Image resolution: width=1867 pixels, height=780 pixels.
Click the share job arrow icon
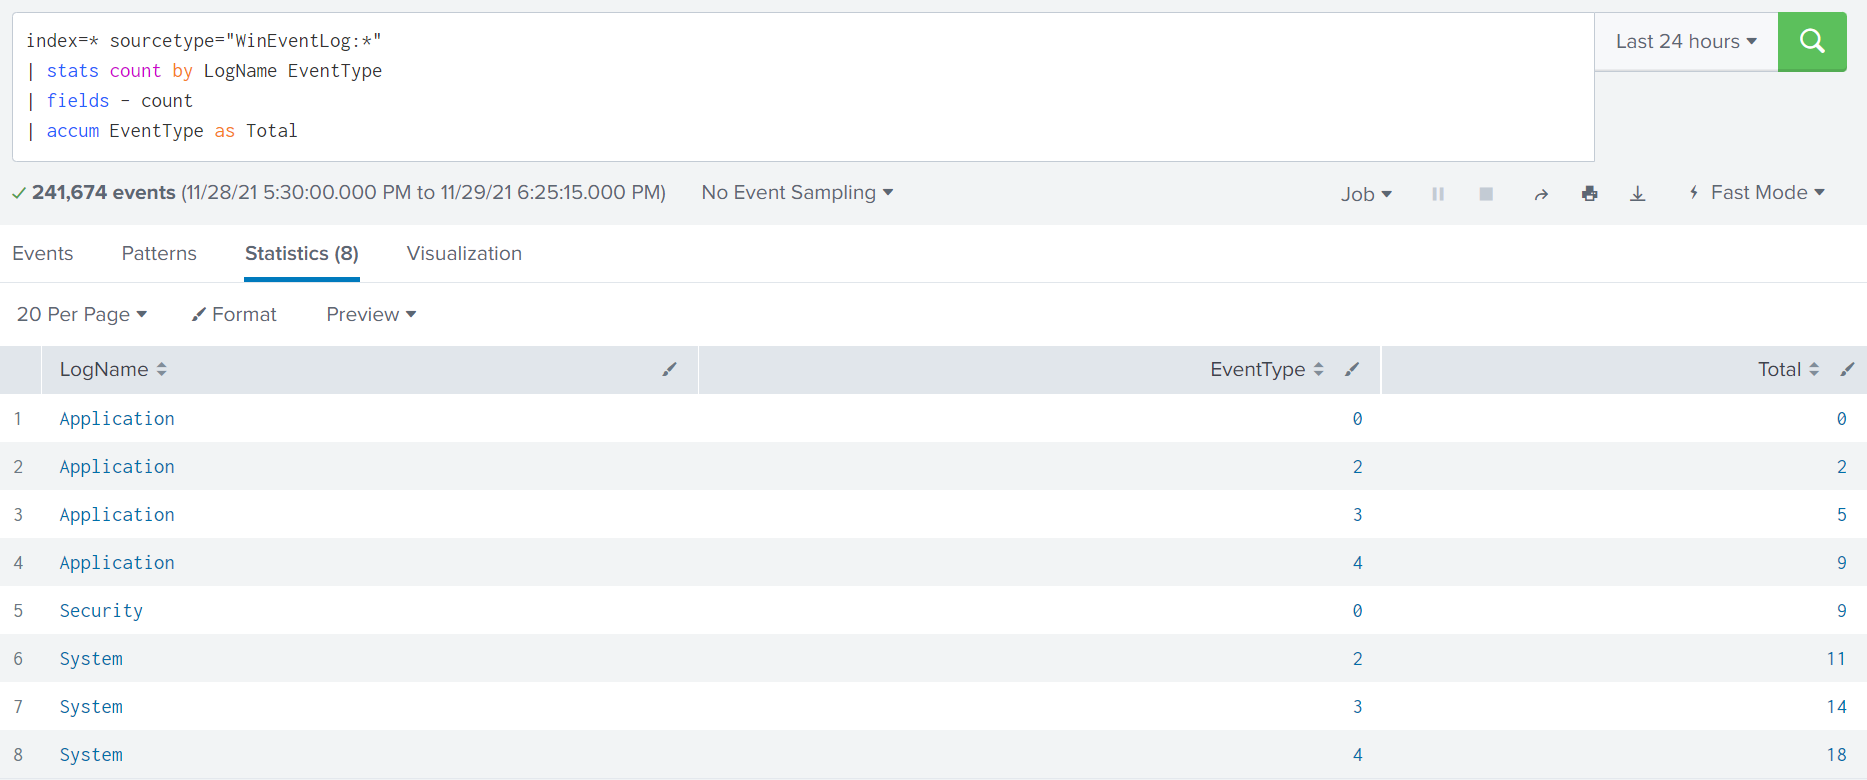[x=1540, y=194]
